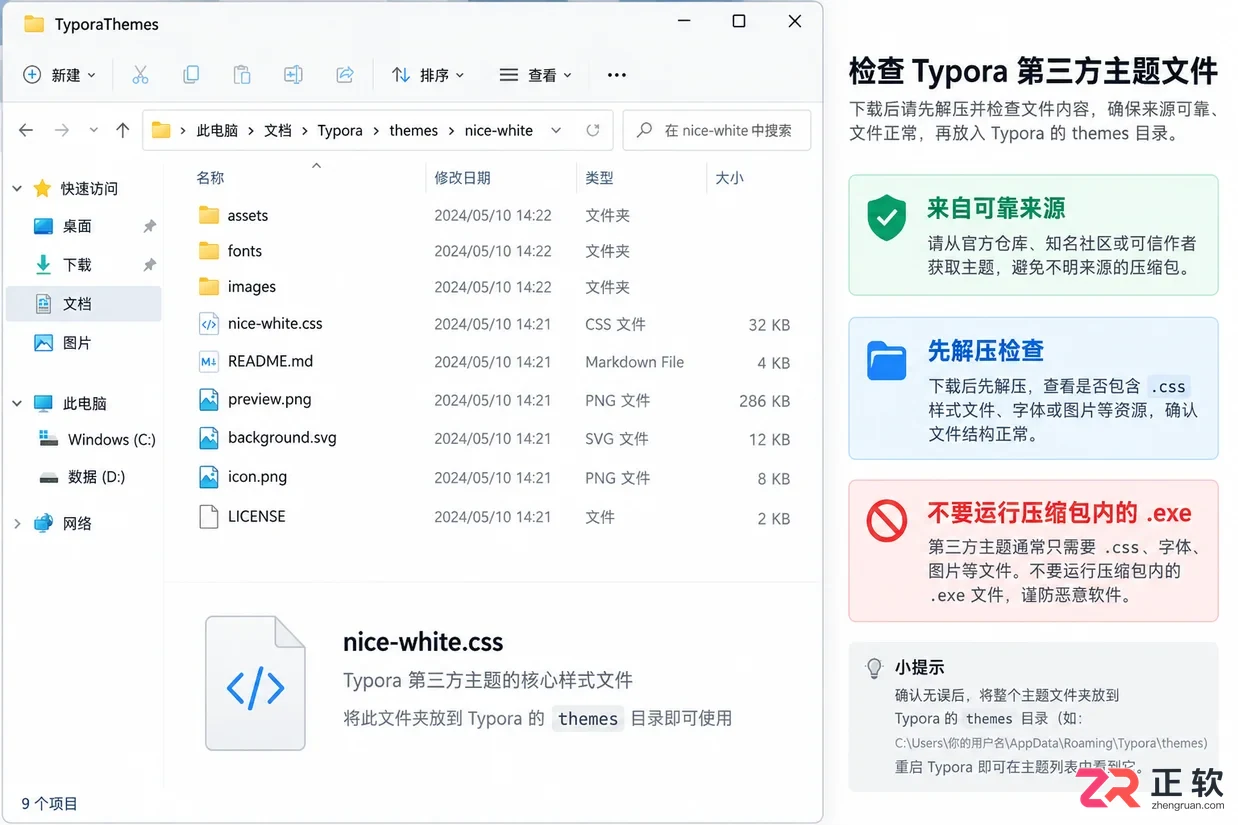Click the lightbulb 小提示 icon

click(x=874, y=668)
